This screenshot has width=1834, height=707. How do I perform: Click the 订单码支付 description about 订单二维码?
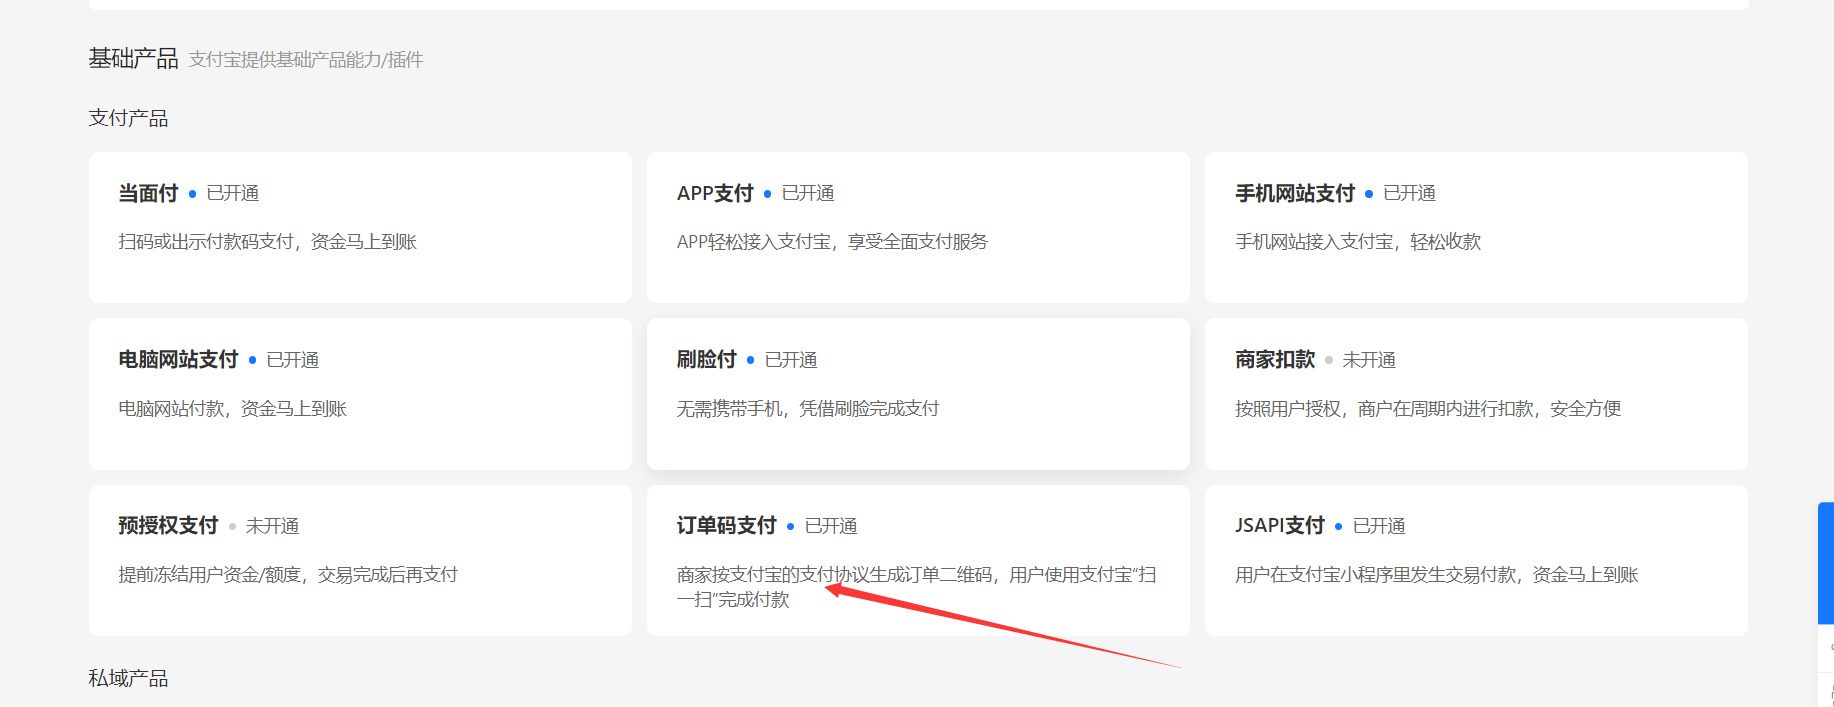tap(917, 587)
